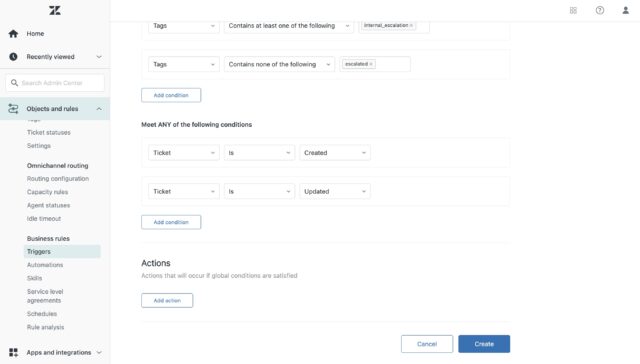Open the Updated value dropdown

coord(335,191)
